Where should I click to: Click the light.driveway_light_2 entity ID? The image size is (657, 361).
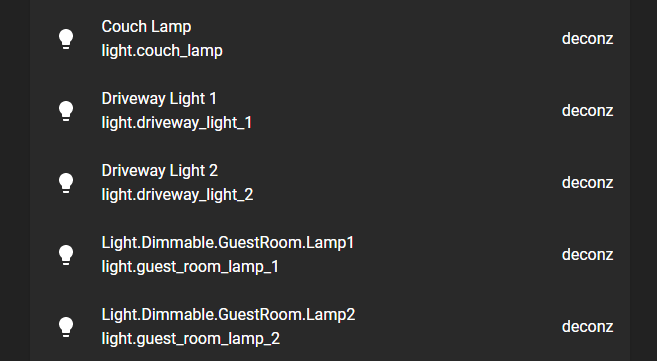click(x=177, y=195)
